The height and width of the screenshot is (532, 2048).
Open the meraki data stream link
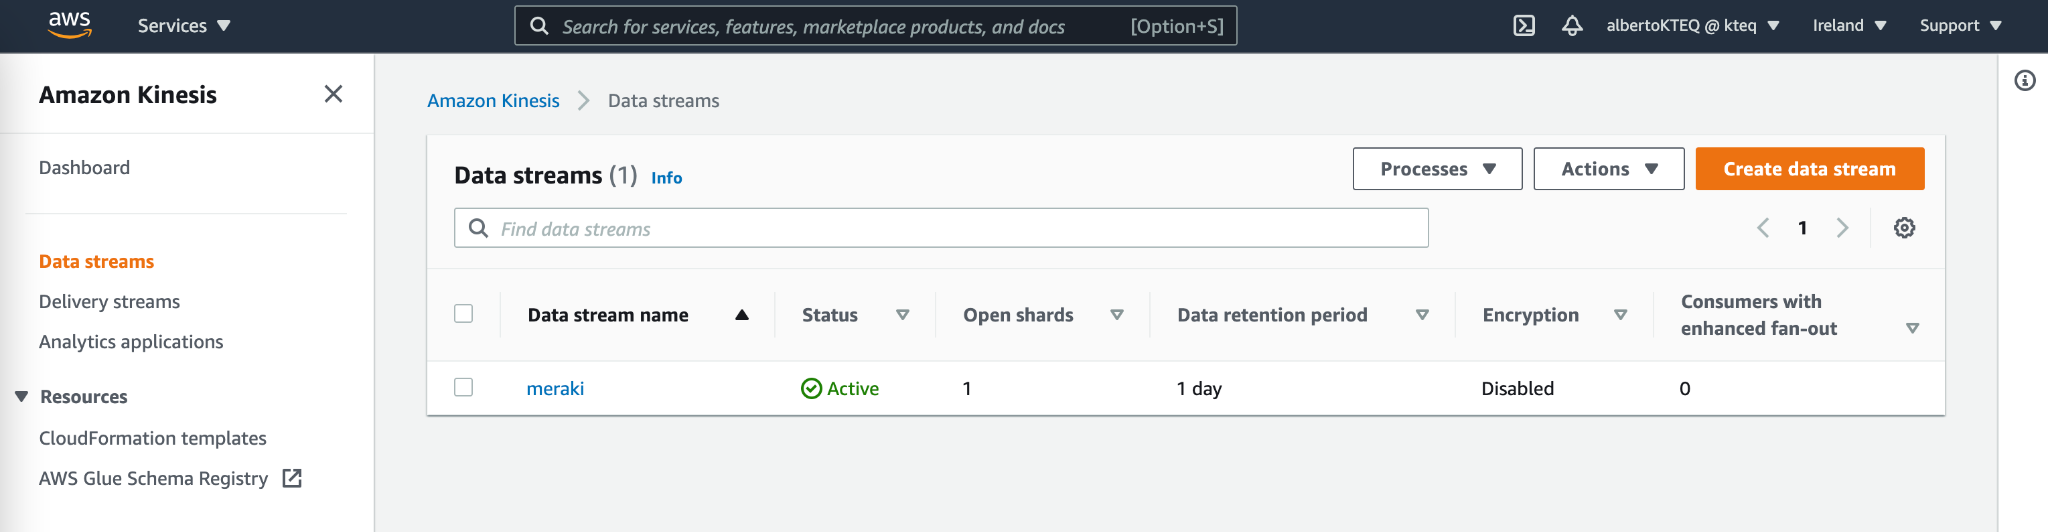[555, 388]
